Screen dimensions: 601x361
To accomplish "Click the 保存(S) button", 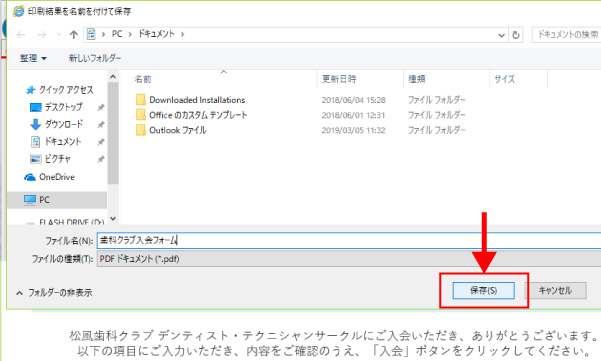I will (483, 290).
